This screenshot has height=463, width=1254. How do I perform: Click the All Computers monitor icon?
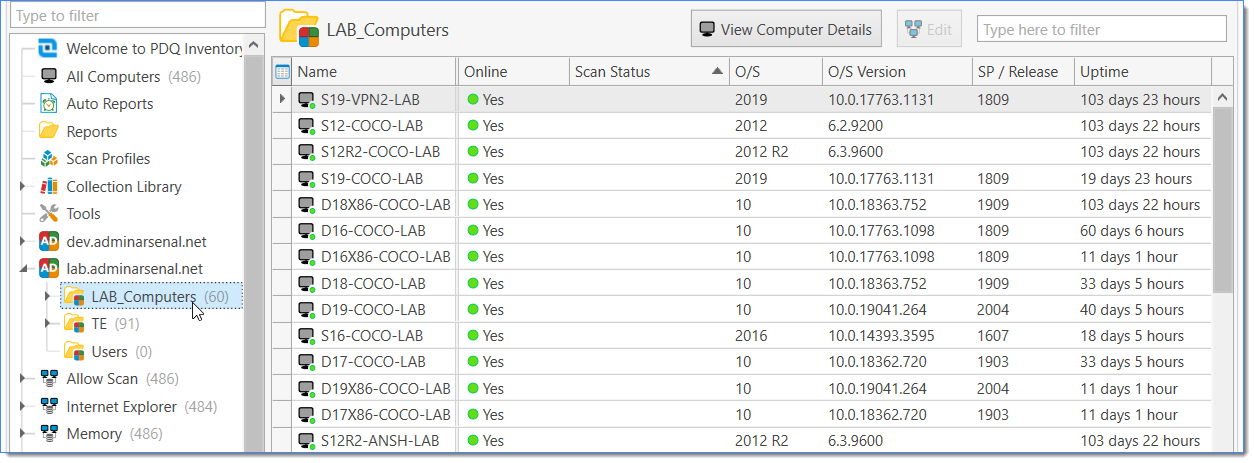click(x=48, y=77)
